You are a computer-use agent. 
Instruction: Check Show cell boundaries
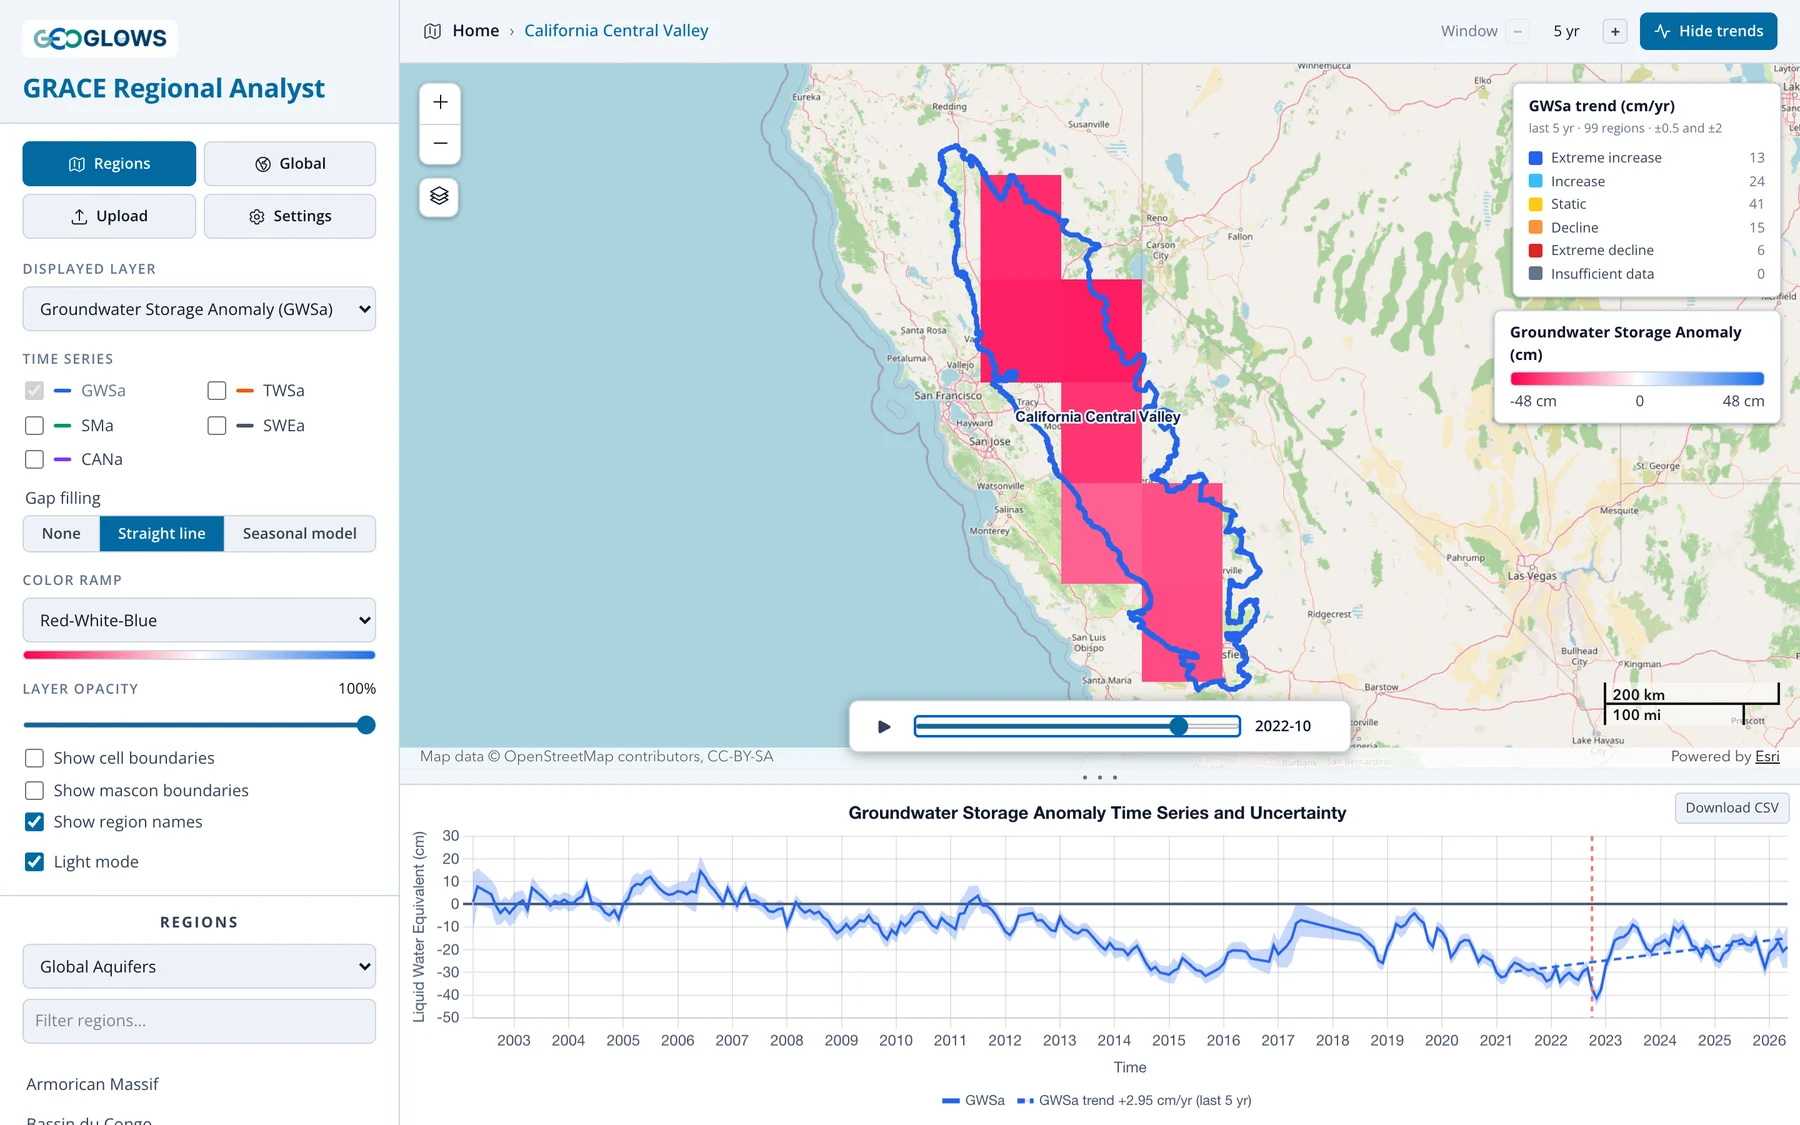click(34, 758)
